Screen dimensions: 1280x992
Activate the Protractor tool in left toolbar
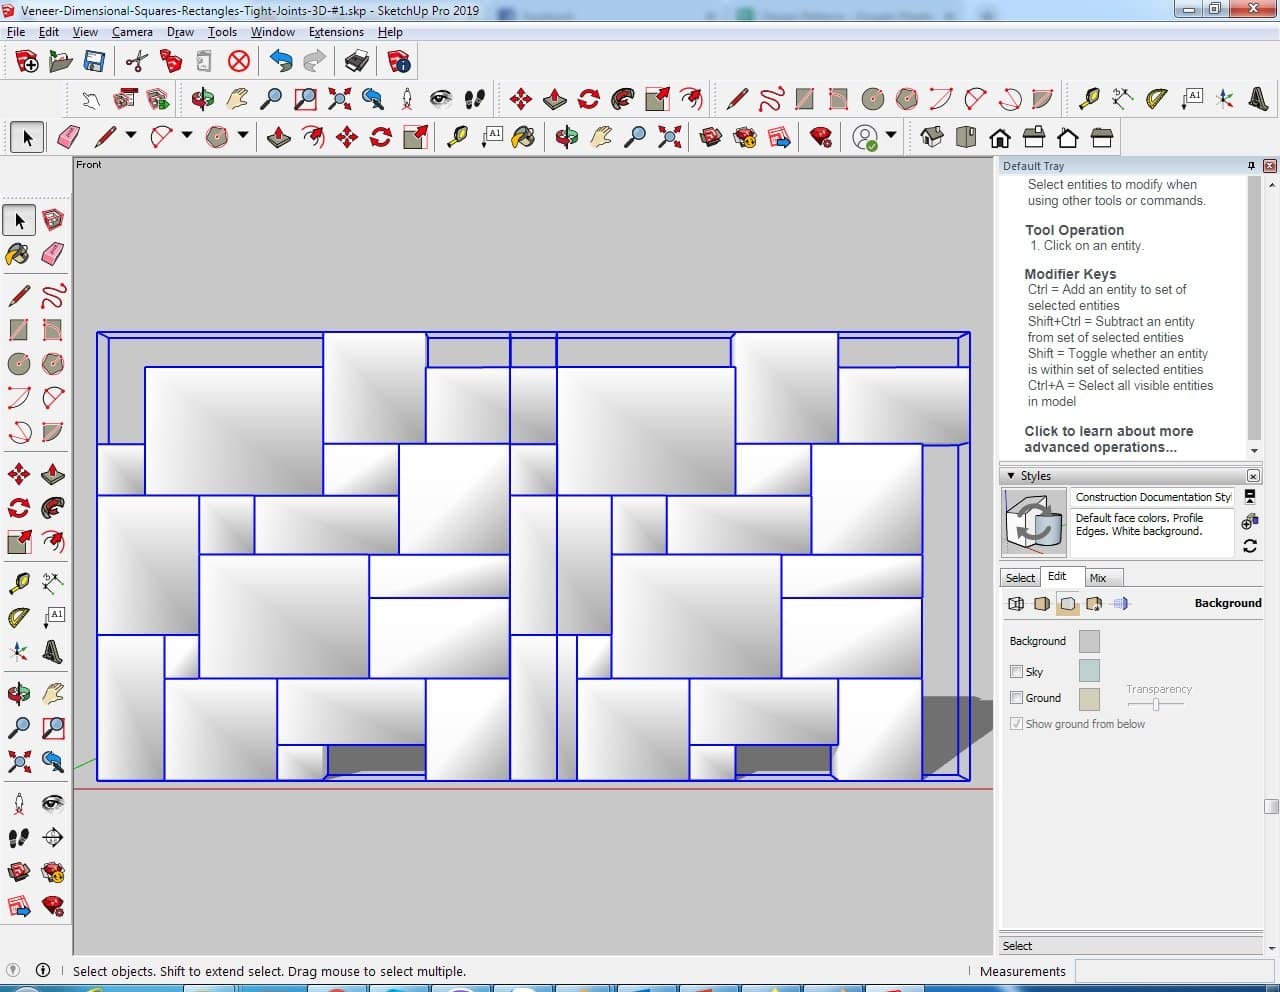(18, 617)
